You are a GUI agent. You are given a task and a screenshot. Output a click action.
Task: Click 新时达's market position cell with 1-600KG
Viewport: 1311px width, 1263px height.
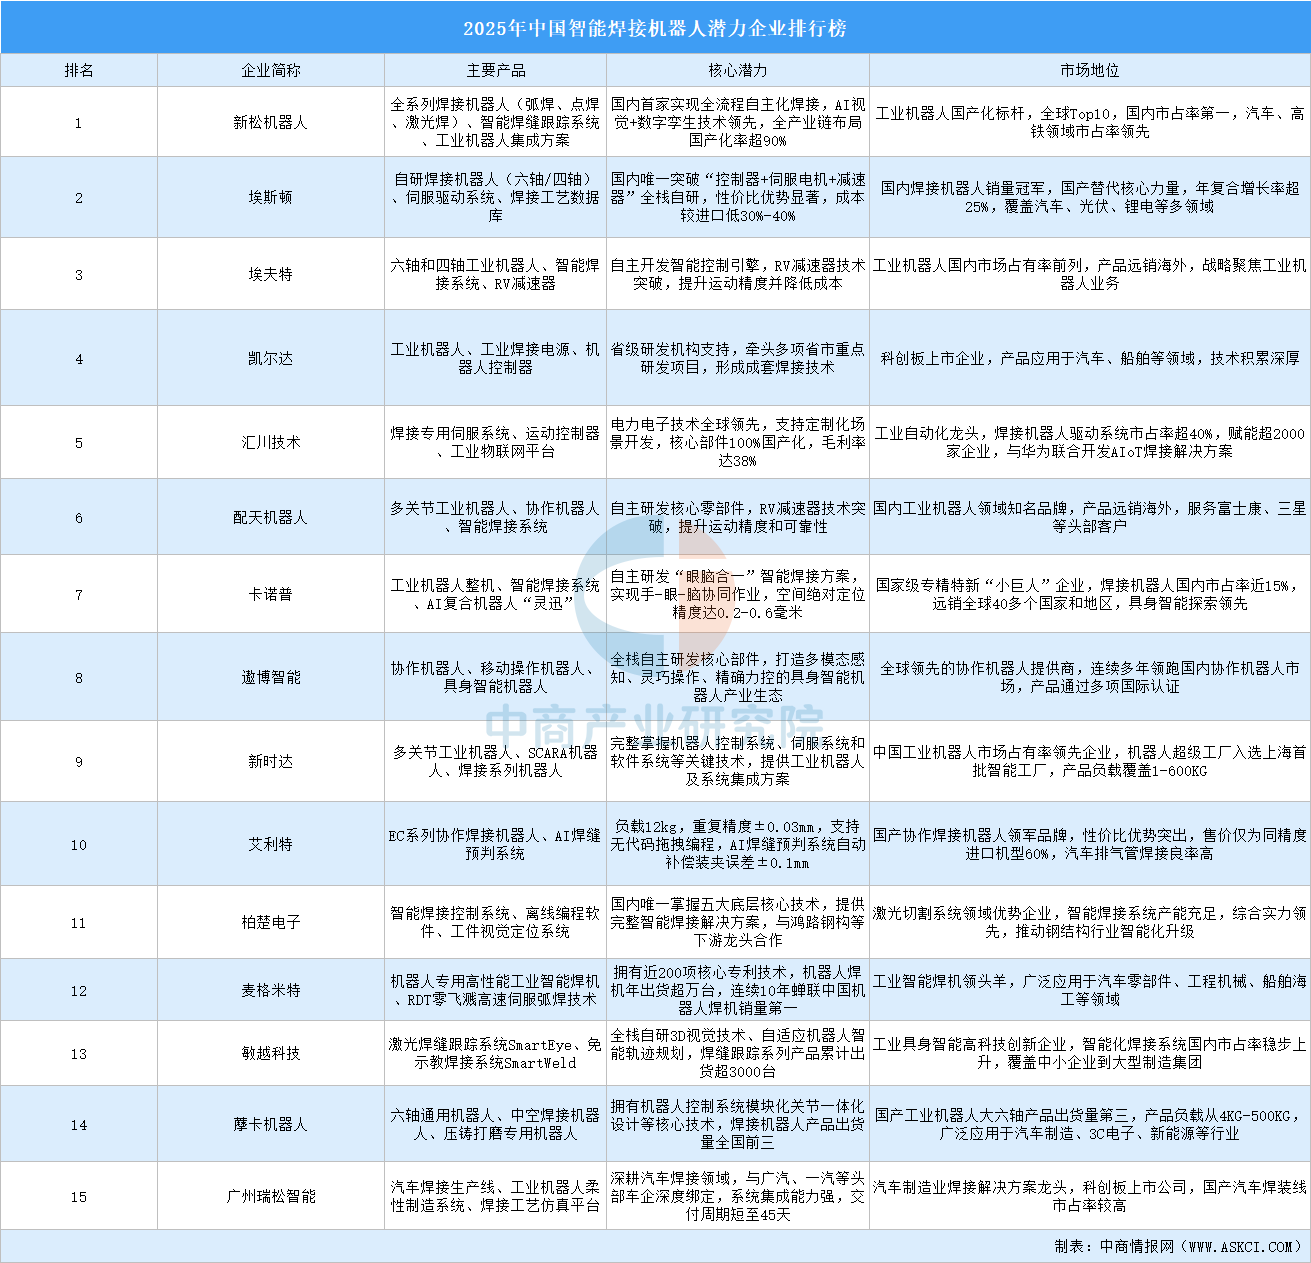(x=1090, y=761)
